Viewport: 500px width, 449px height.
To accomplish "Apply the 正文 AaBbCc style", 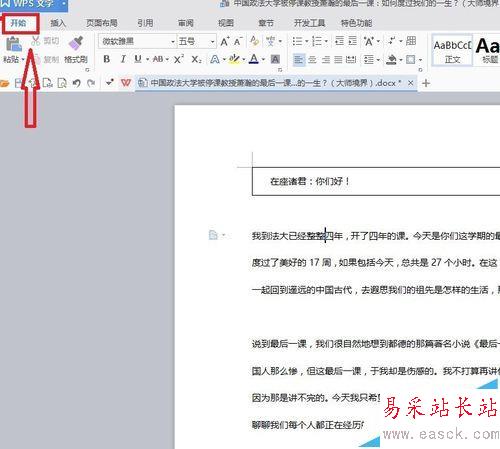I will 452,51.
